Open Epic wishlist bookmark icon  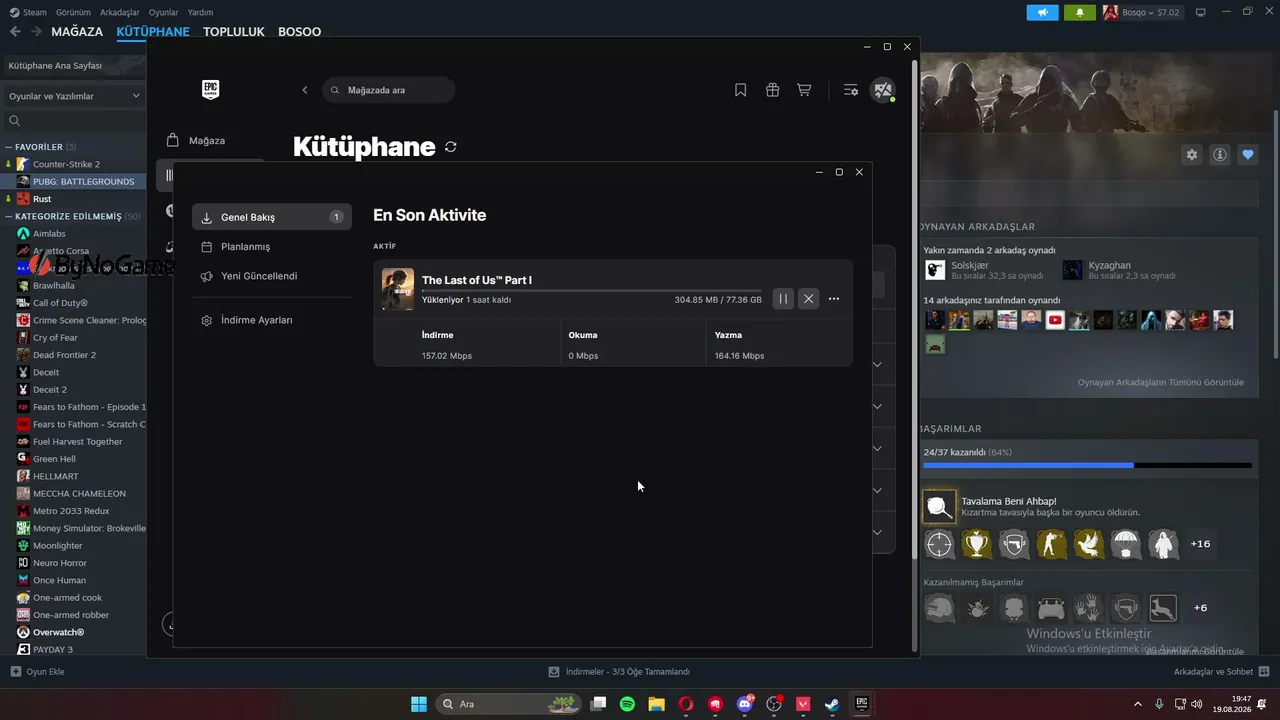point(741,90)
